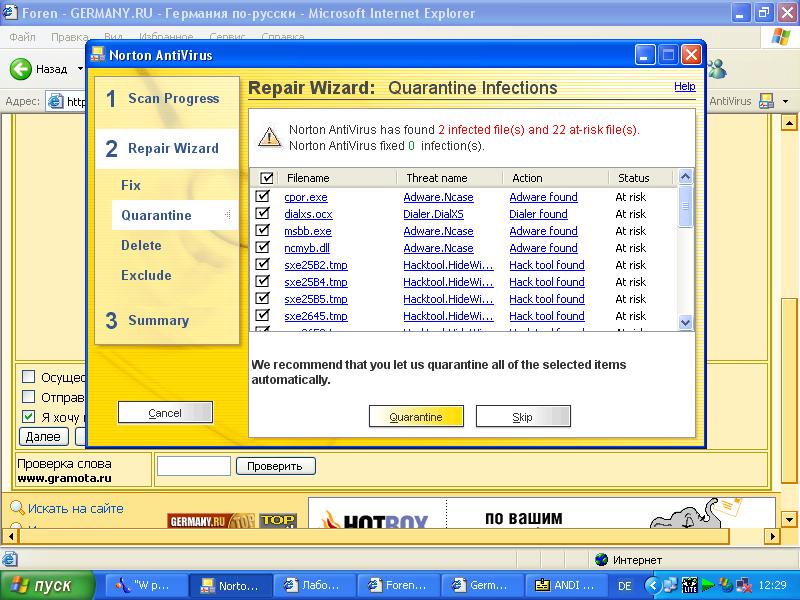Viewport: 800px width, 600px height.
Task: Click the Проверка слова text input field
Action: coord(194,466)
